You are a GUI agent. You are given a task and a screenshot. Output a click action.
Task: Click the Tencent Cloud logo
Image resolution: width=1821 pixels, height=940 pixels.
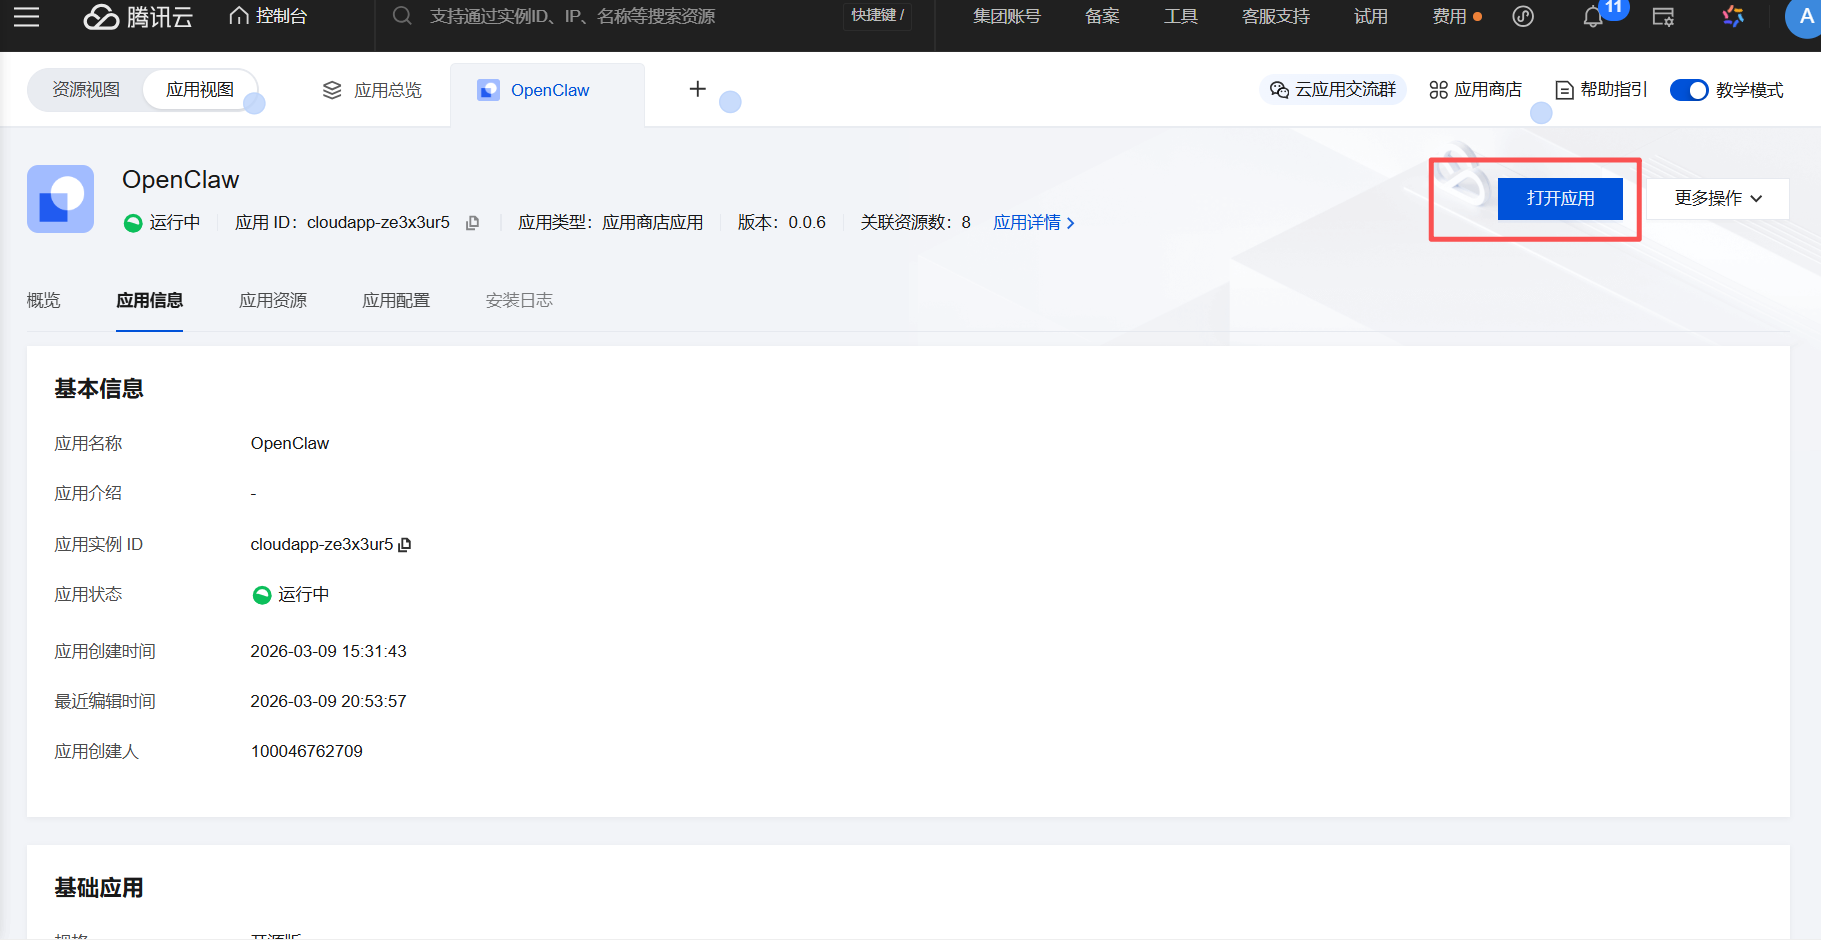click(x=138, y=16)
